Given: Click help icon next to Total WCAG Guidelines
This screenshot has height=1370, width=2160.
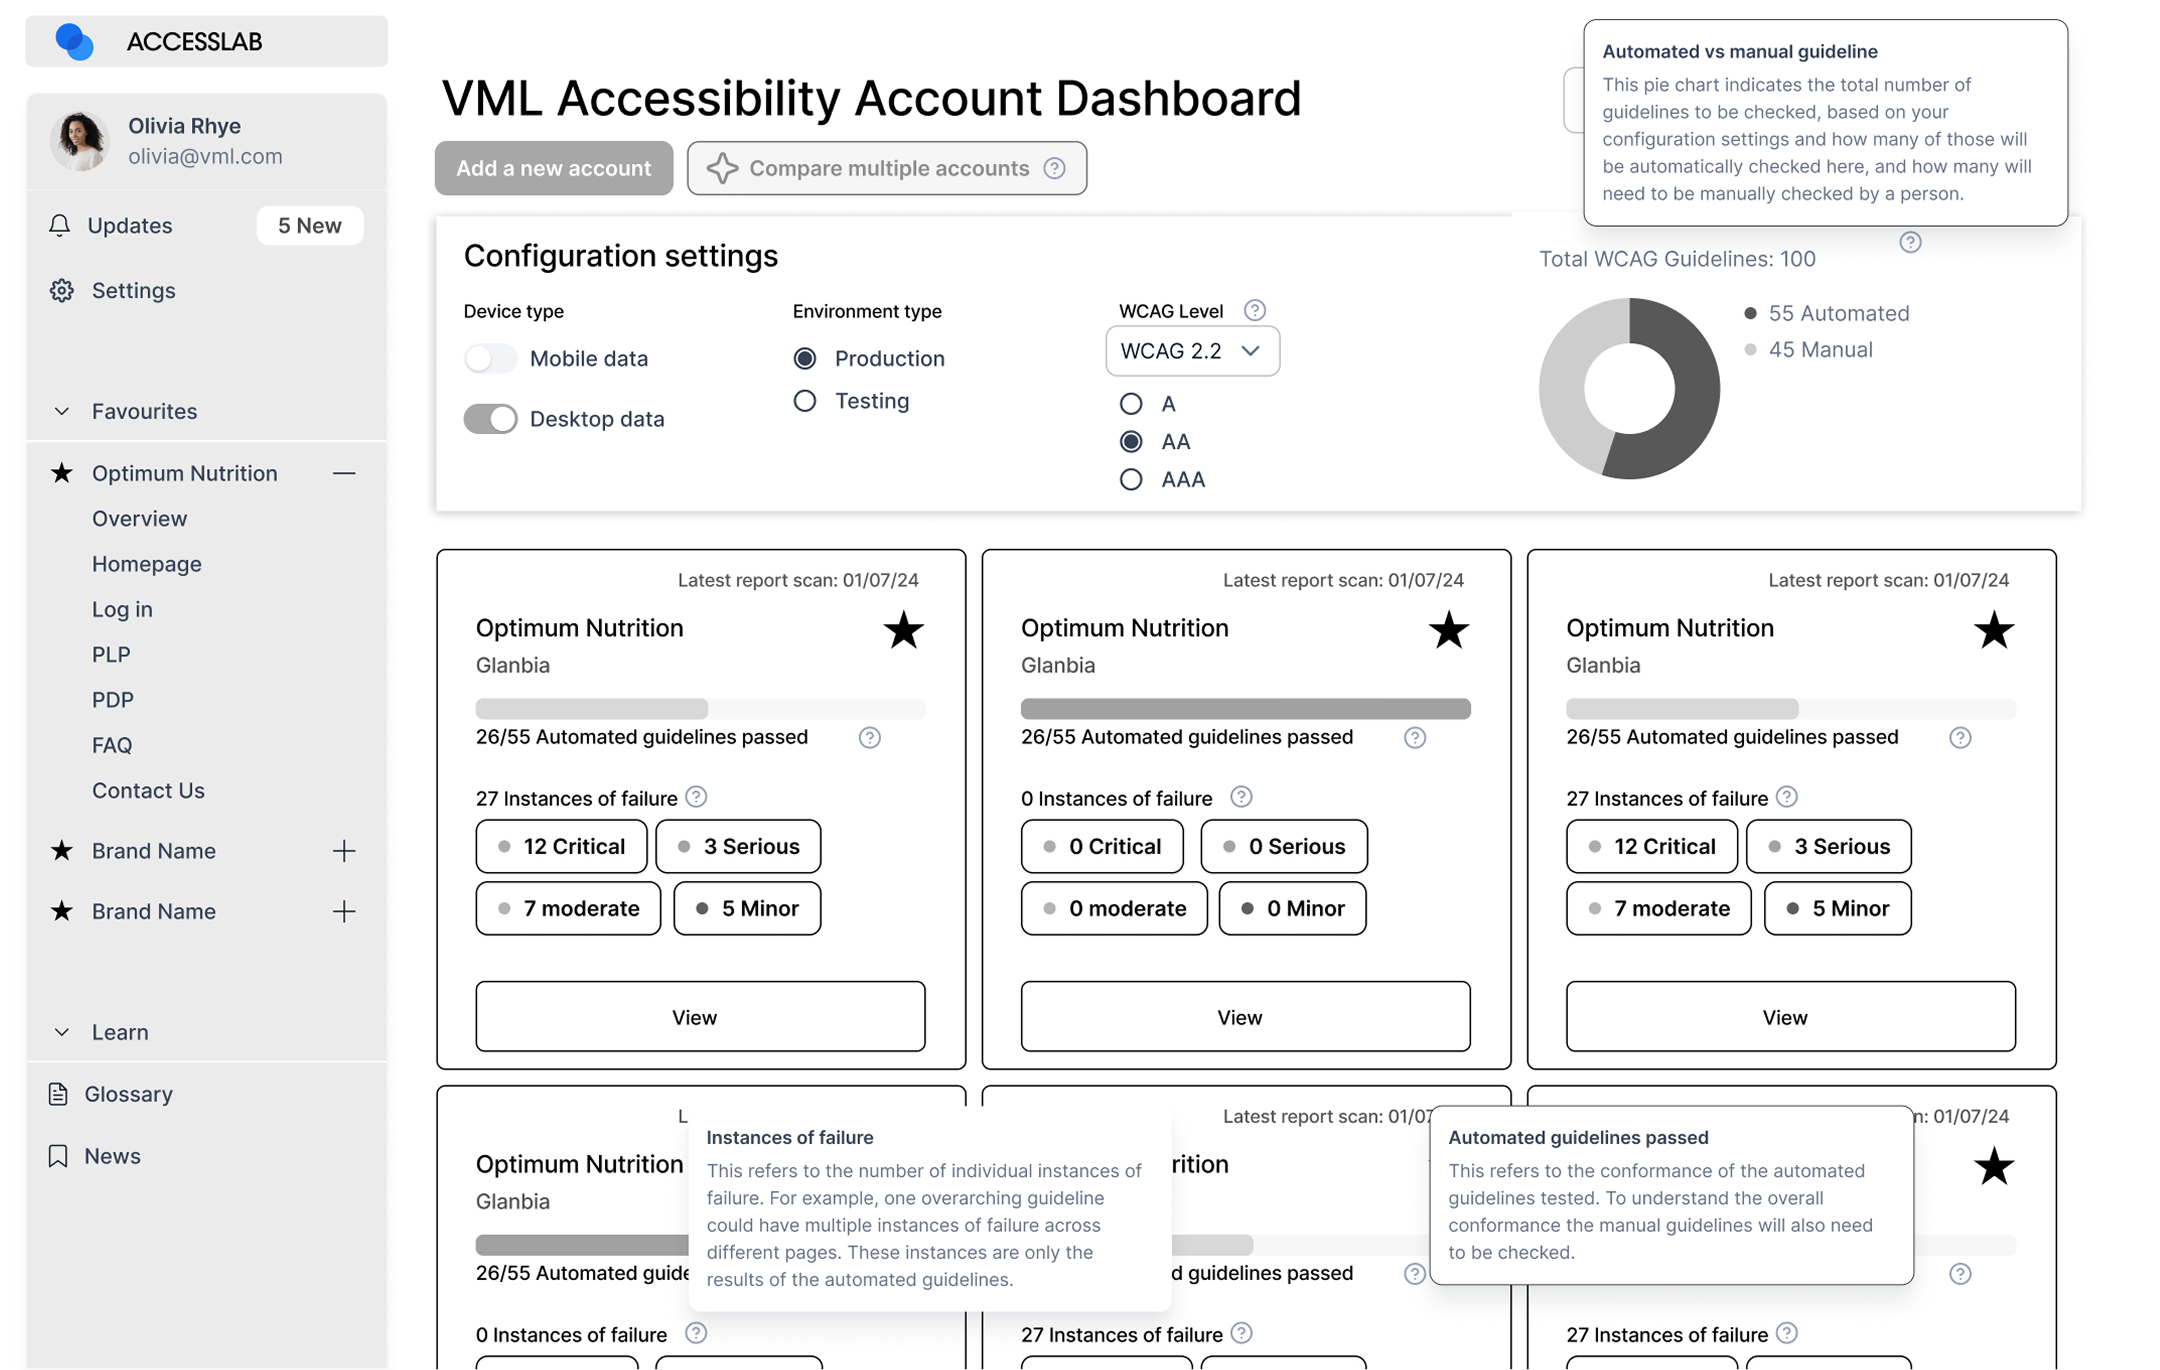Looking at the screenshot, I should click(1910, 242).
